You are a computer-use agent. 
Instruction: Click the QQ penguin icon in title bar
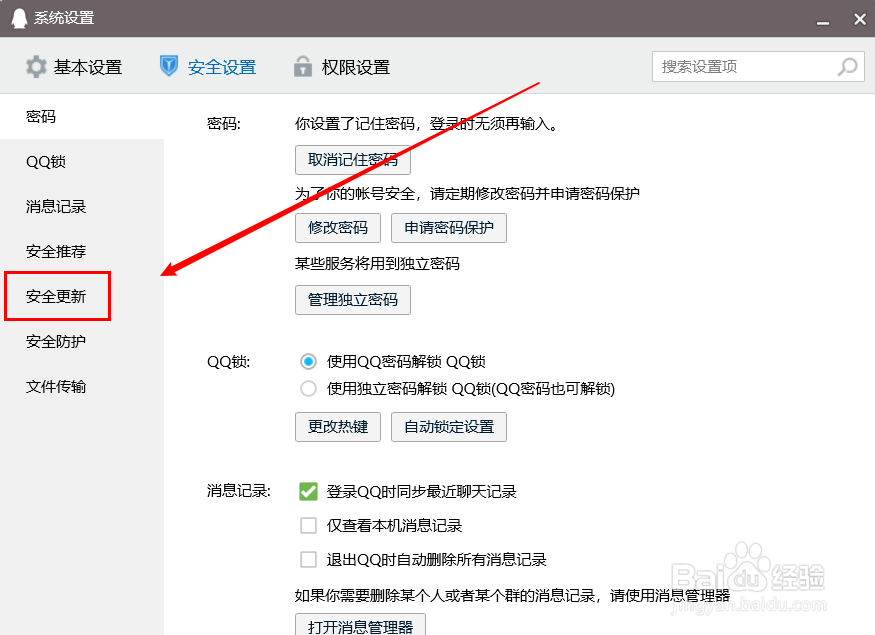(20, 18)
